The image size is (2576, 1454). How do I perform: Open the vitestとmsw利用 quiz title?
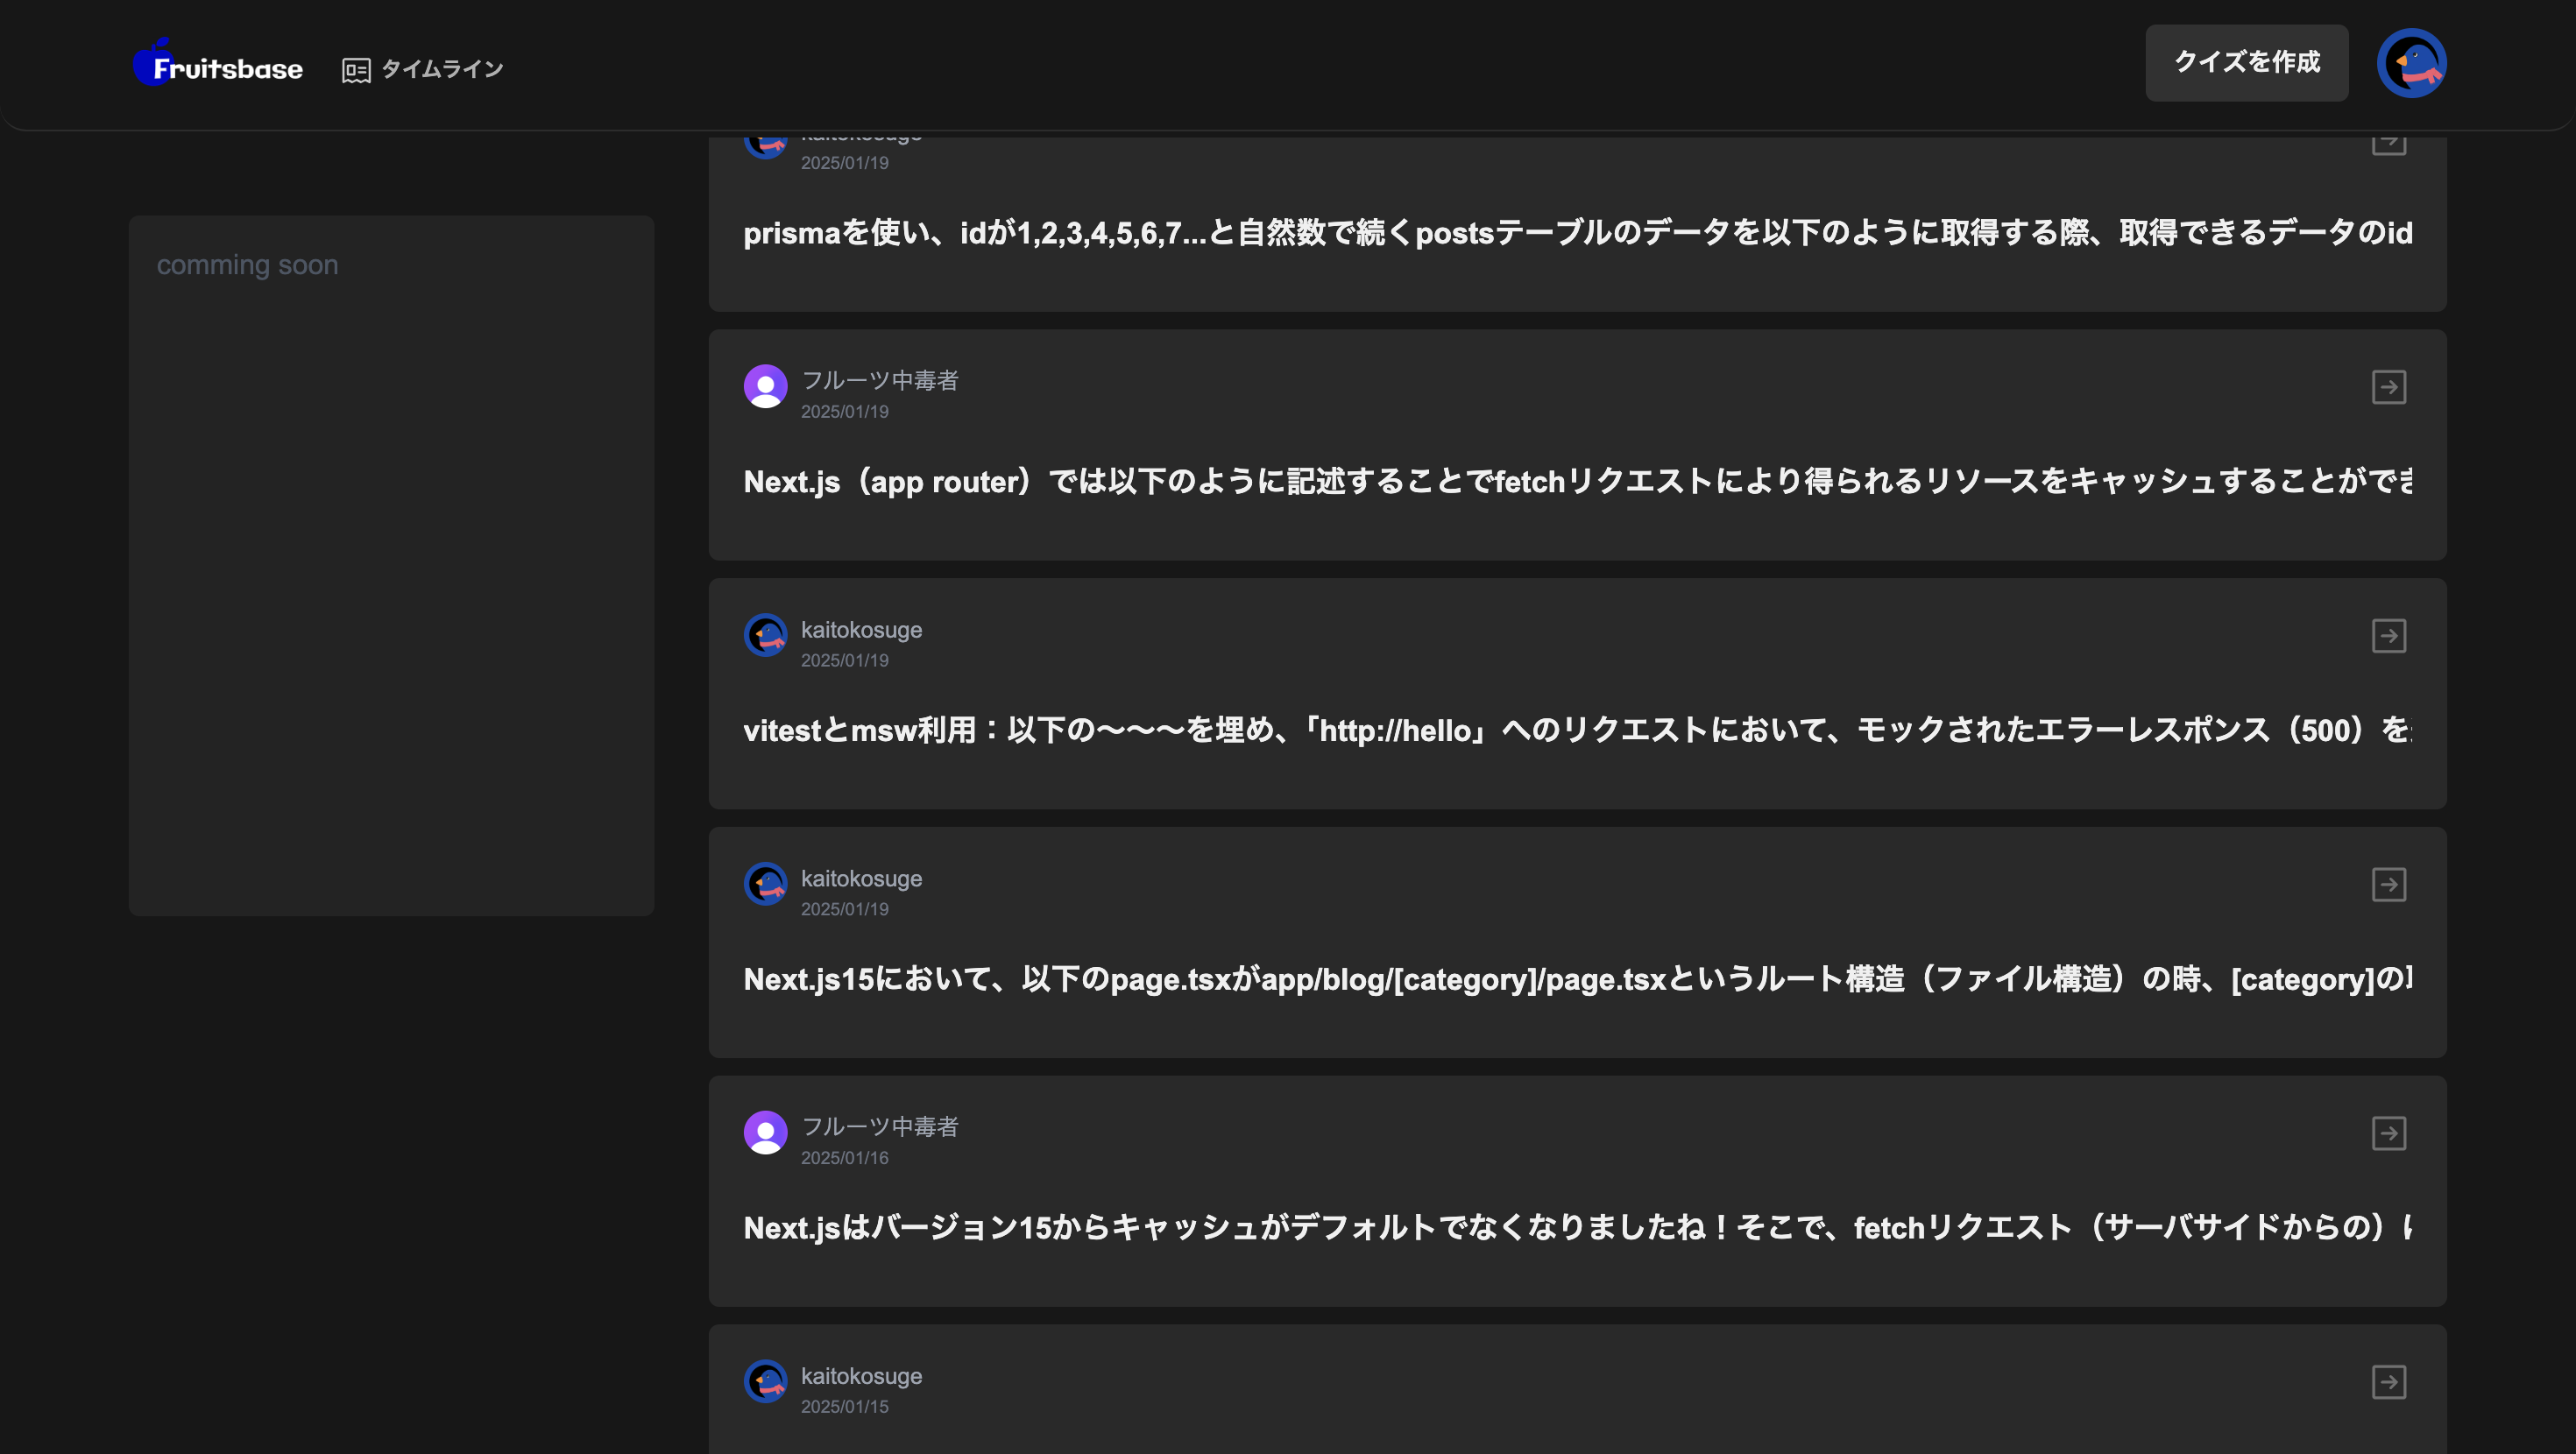point(1577,730)
